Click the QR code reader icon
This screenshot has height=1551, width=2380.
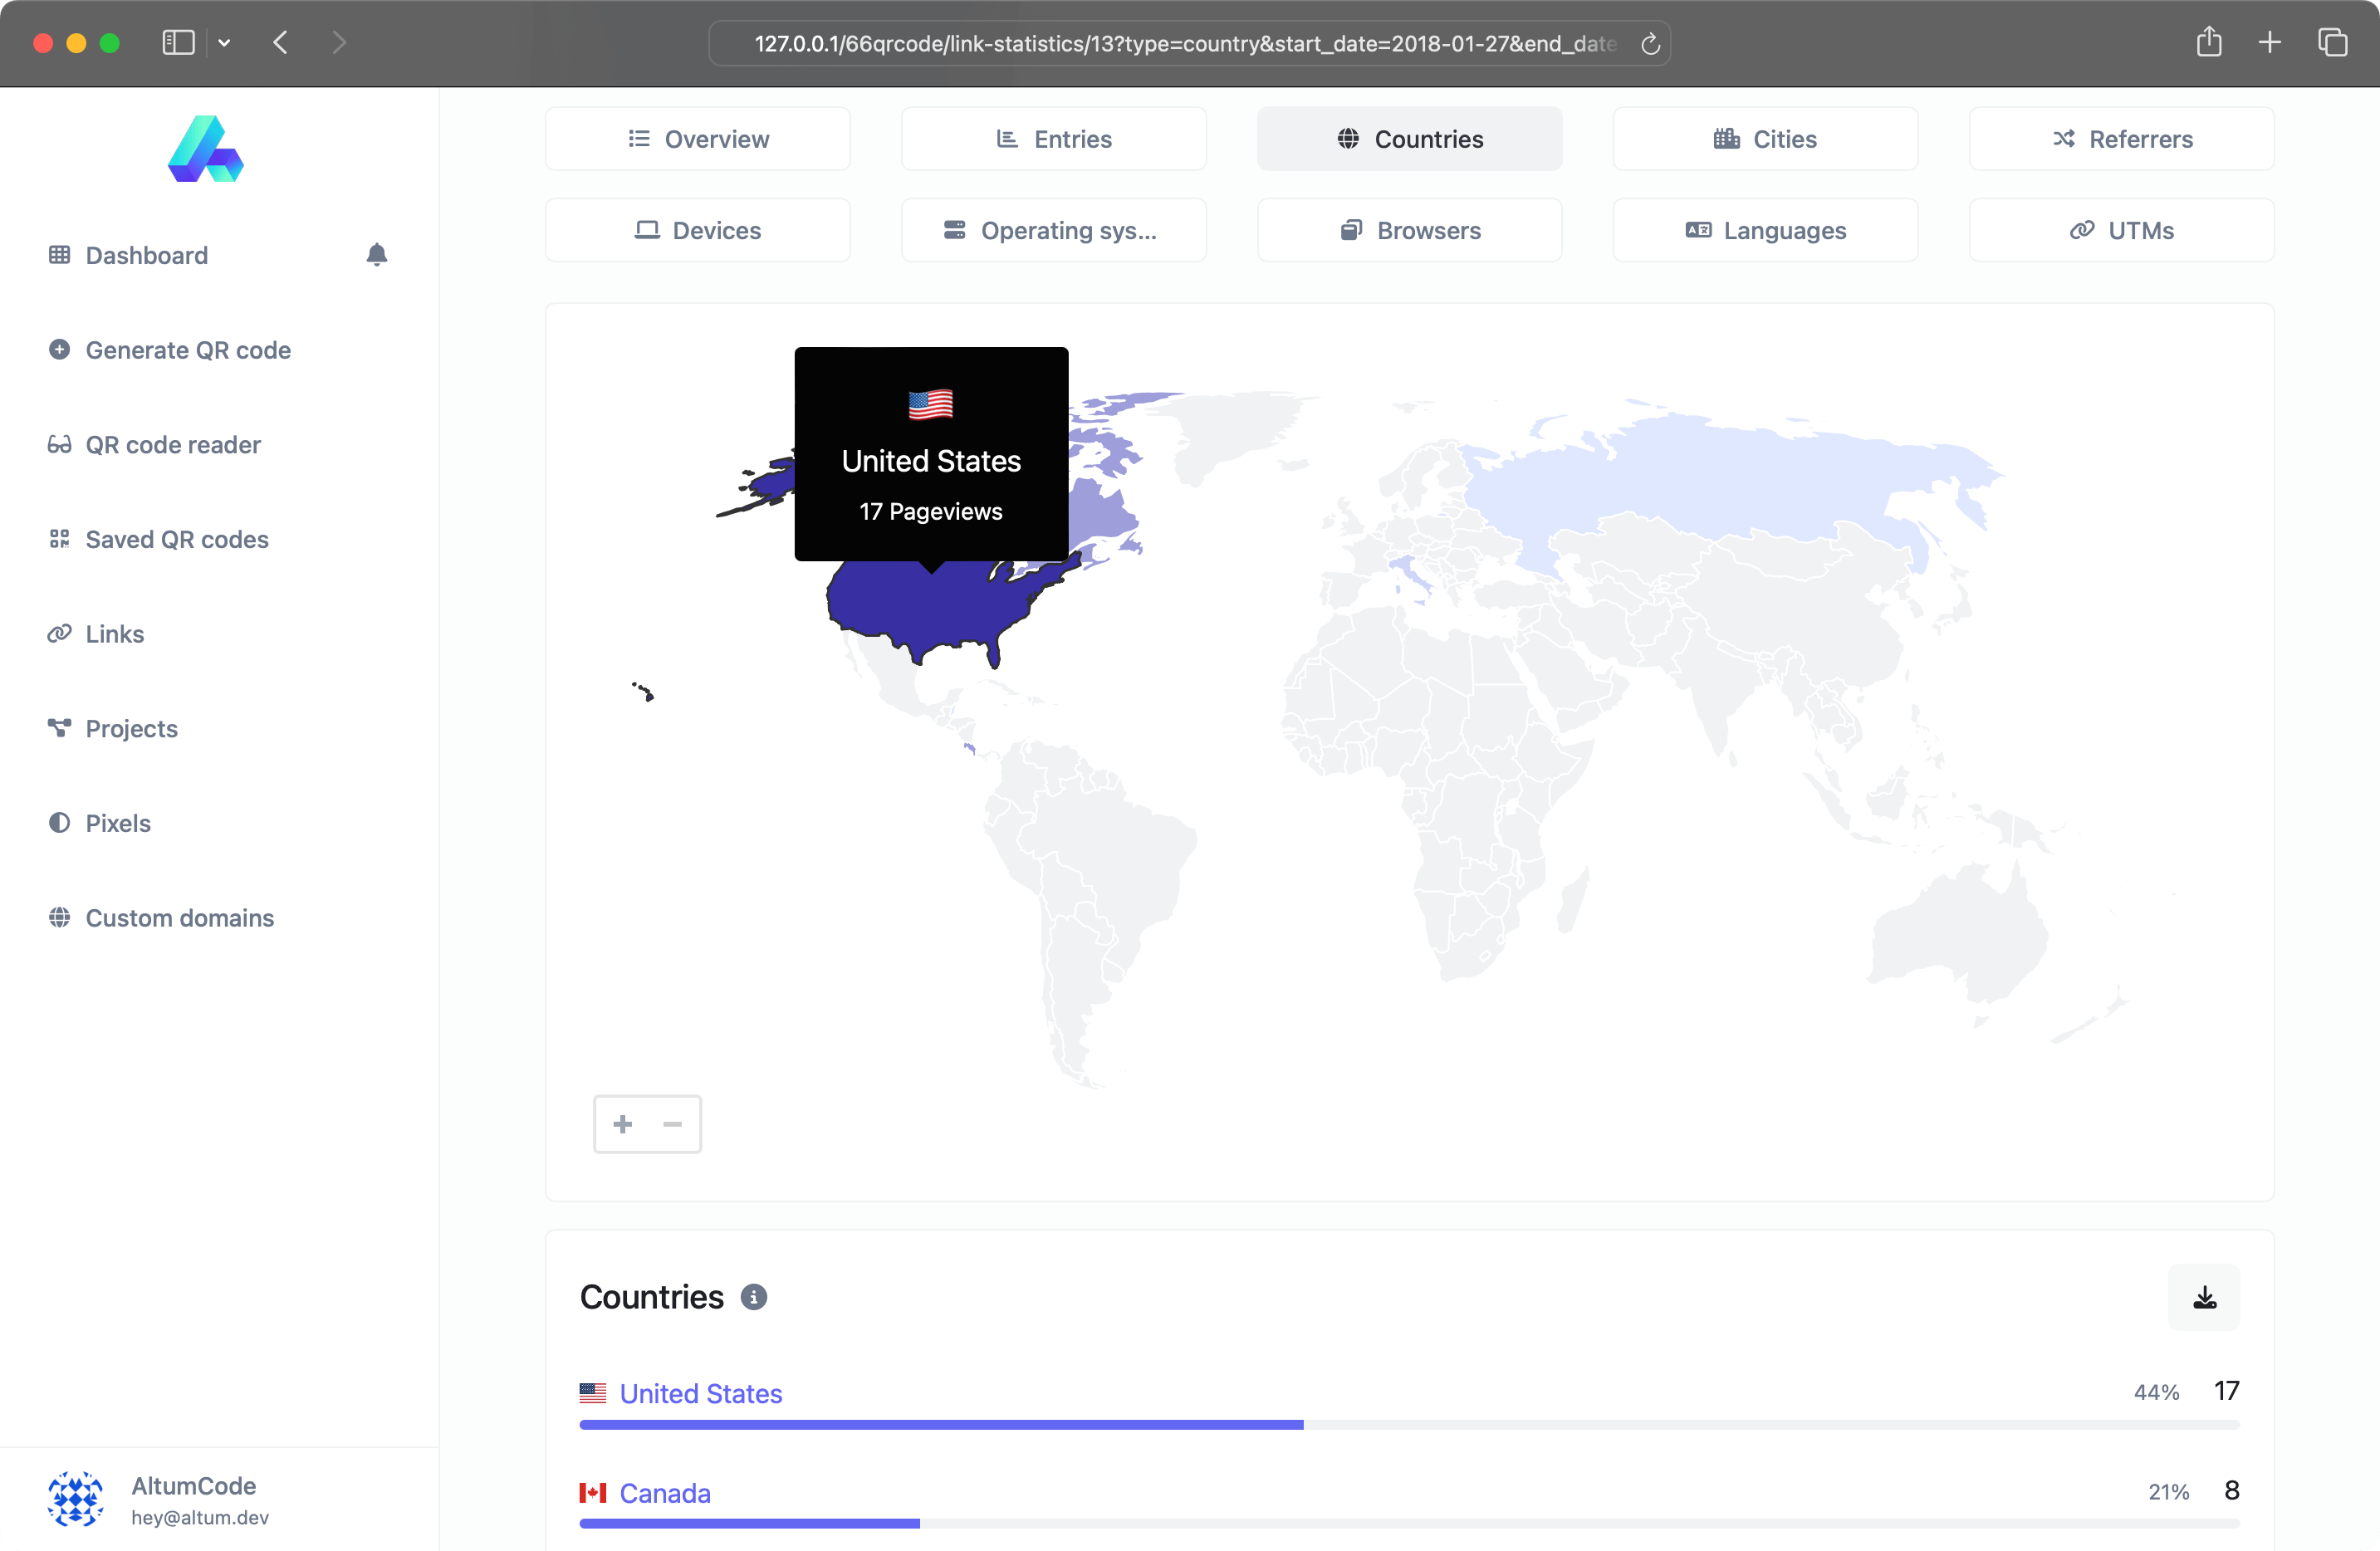57,444
